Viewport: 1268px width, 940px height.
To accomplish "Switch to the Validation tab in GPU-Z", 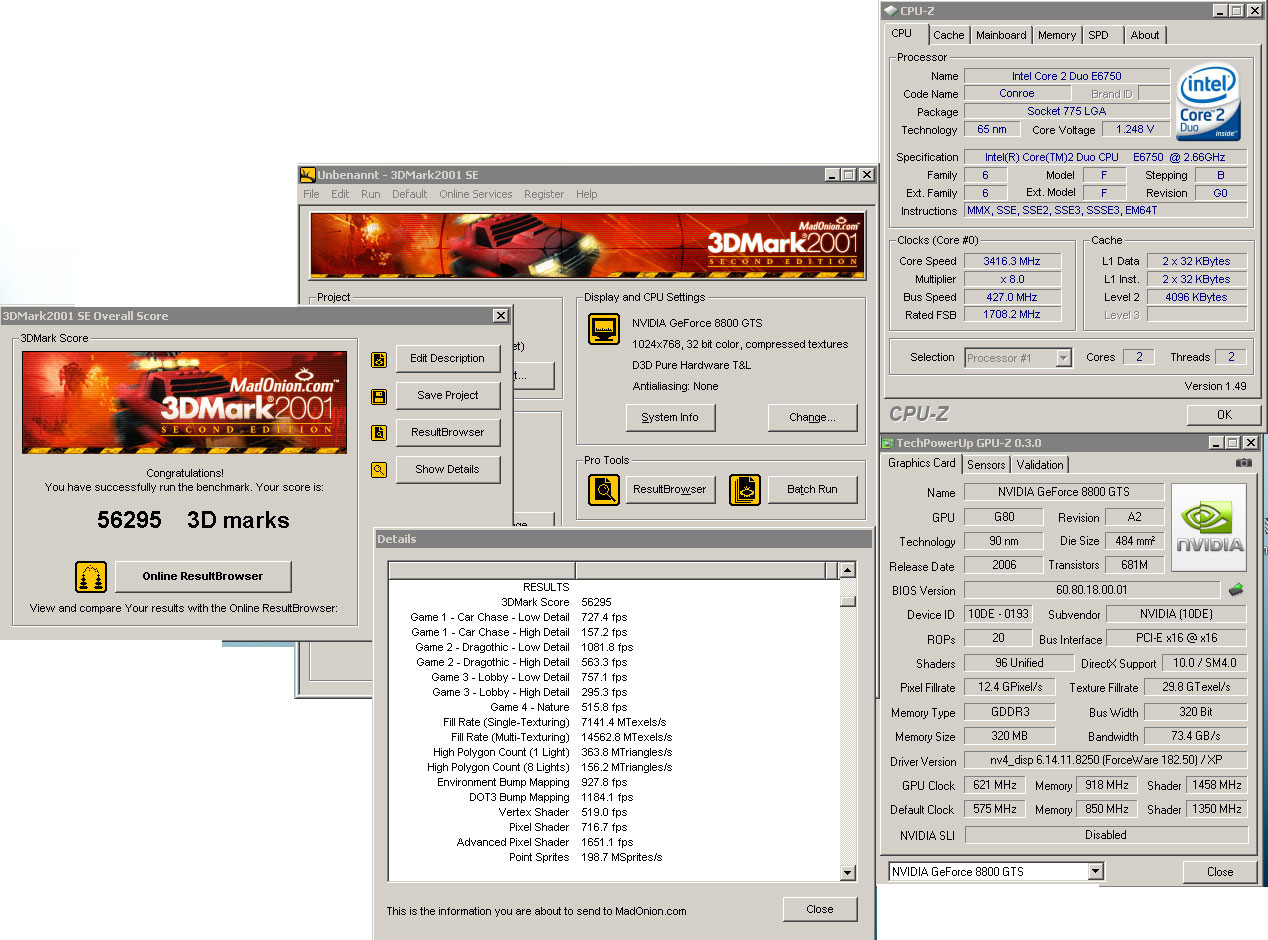I will [1040, 465].
